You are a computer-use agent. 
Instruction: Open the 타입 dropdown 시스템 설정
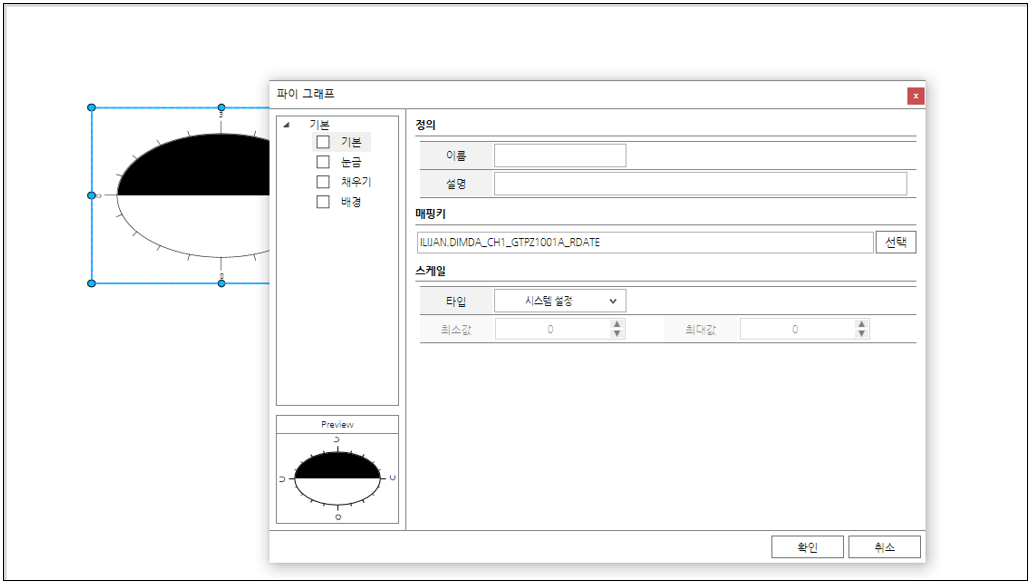pos(560,301)
